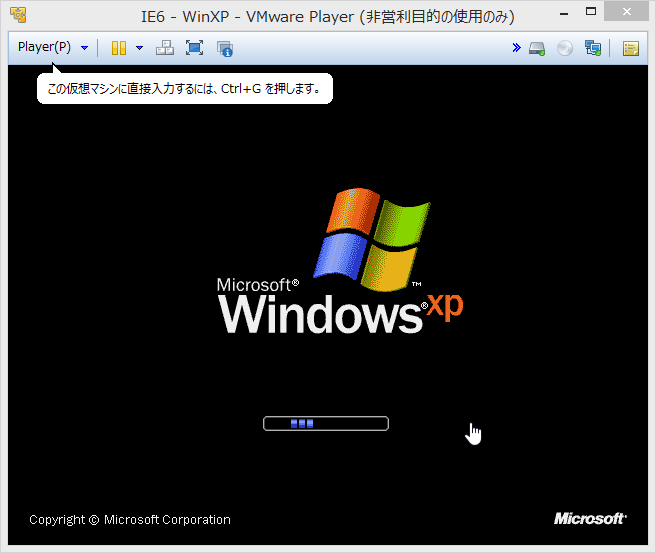Maximize the VMware Player window

click(x=591, y=12)
